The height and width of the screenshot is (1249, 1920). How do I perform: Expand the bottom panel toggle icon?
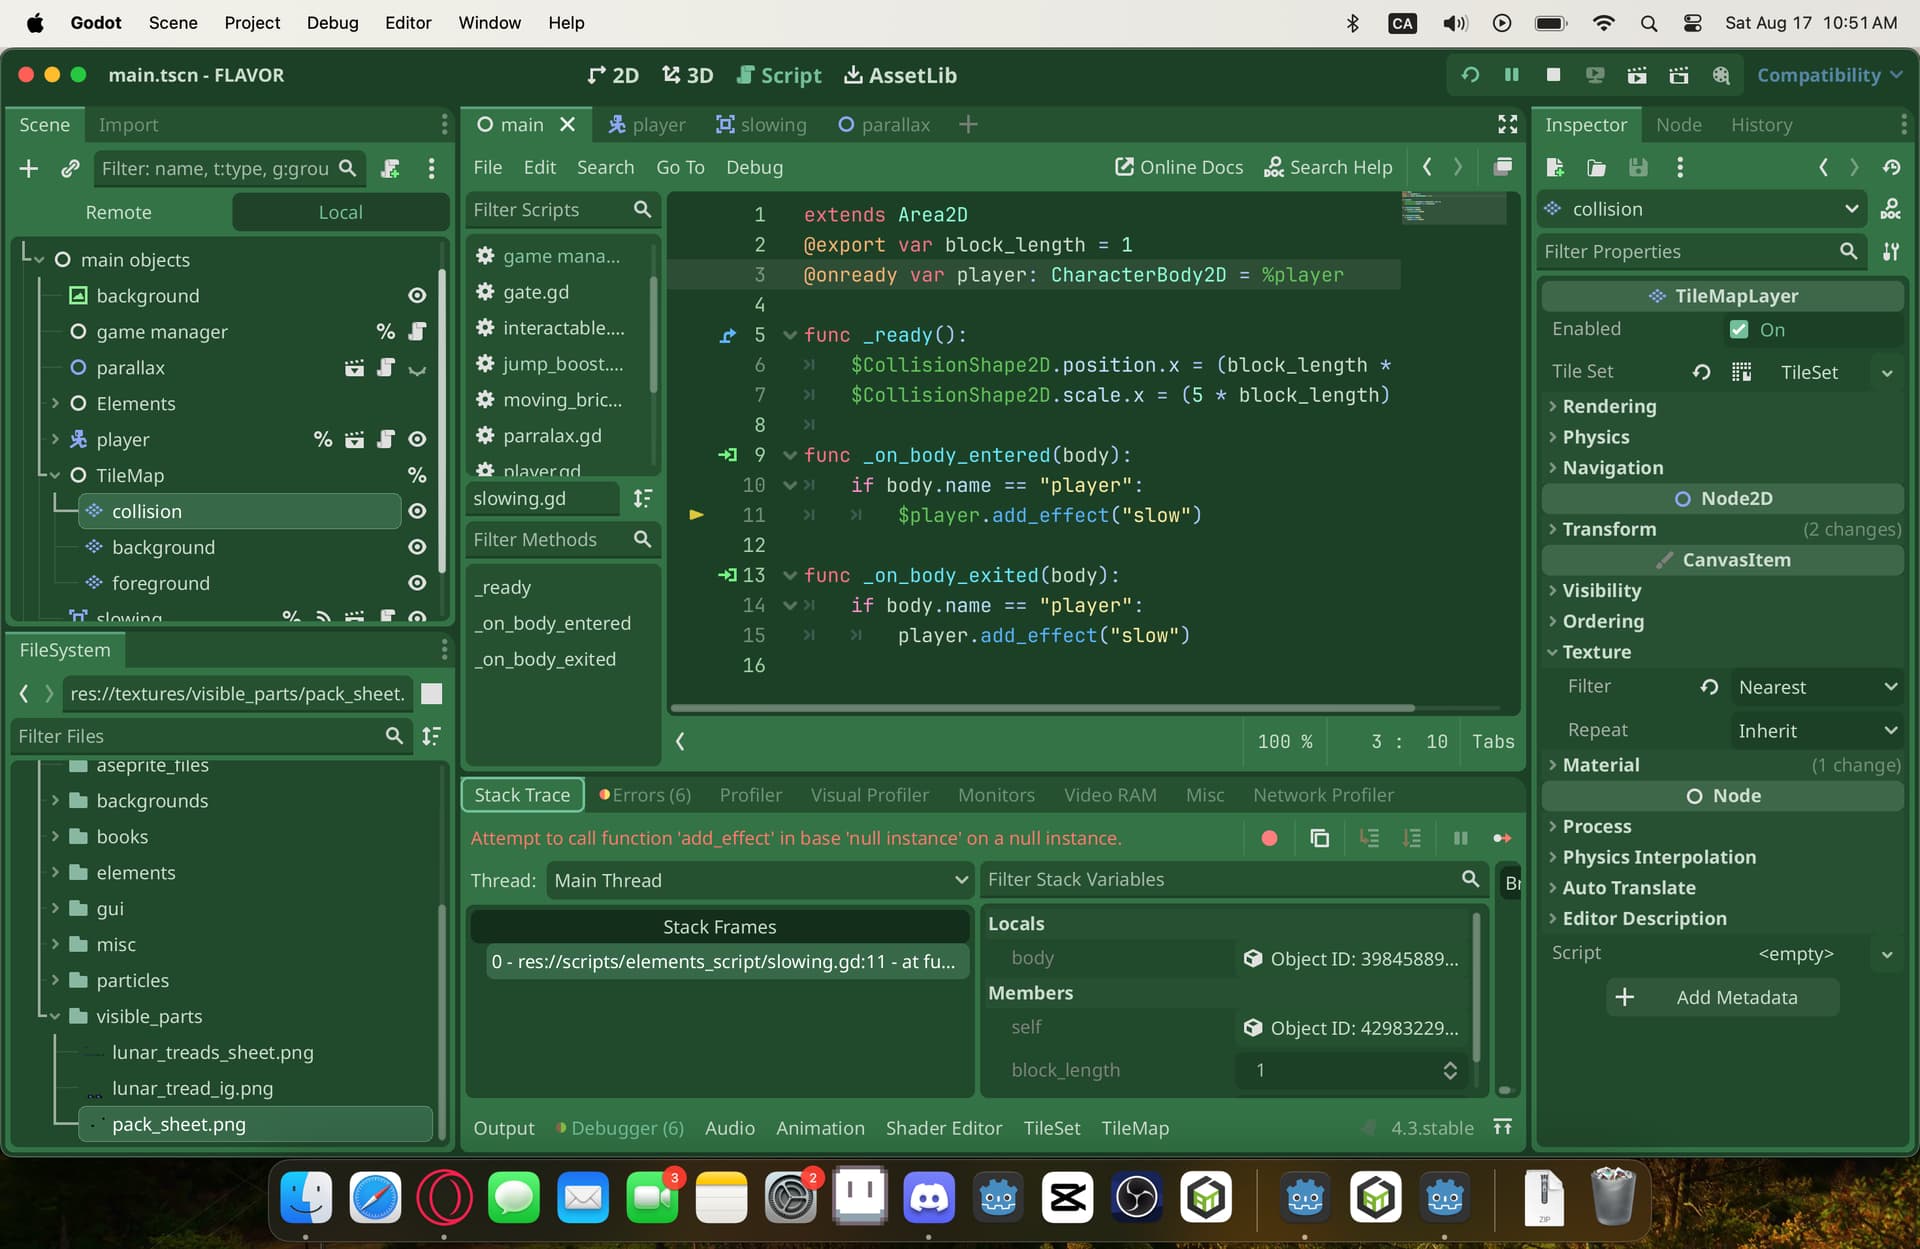[1502, 1128]
